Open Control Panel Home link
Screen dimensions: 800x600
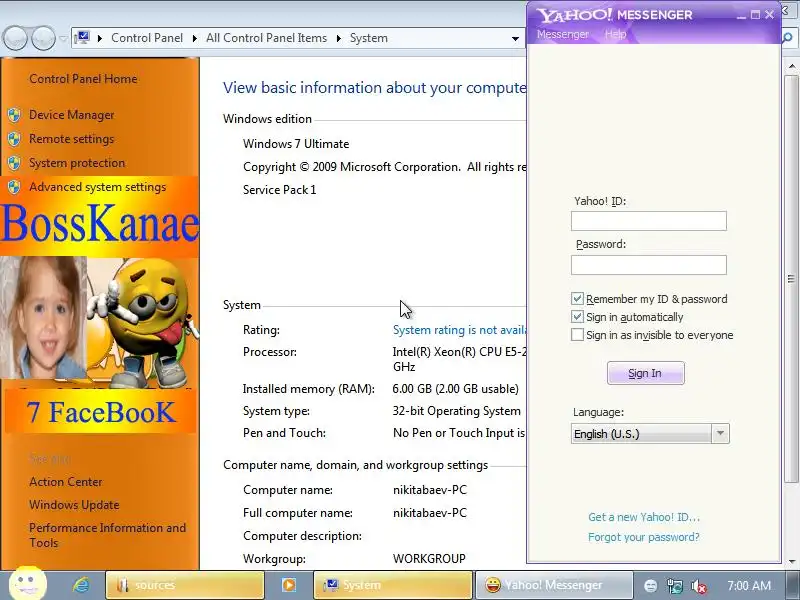point(83,79)
